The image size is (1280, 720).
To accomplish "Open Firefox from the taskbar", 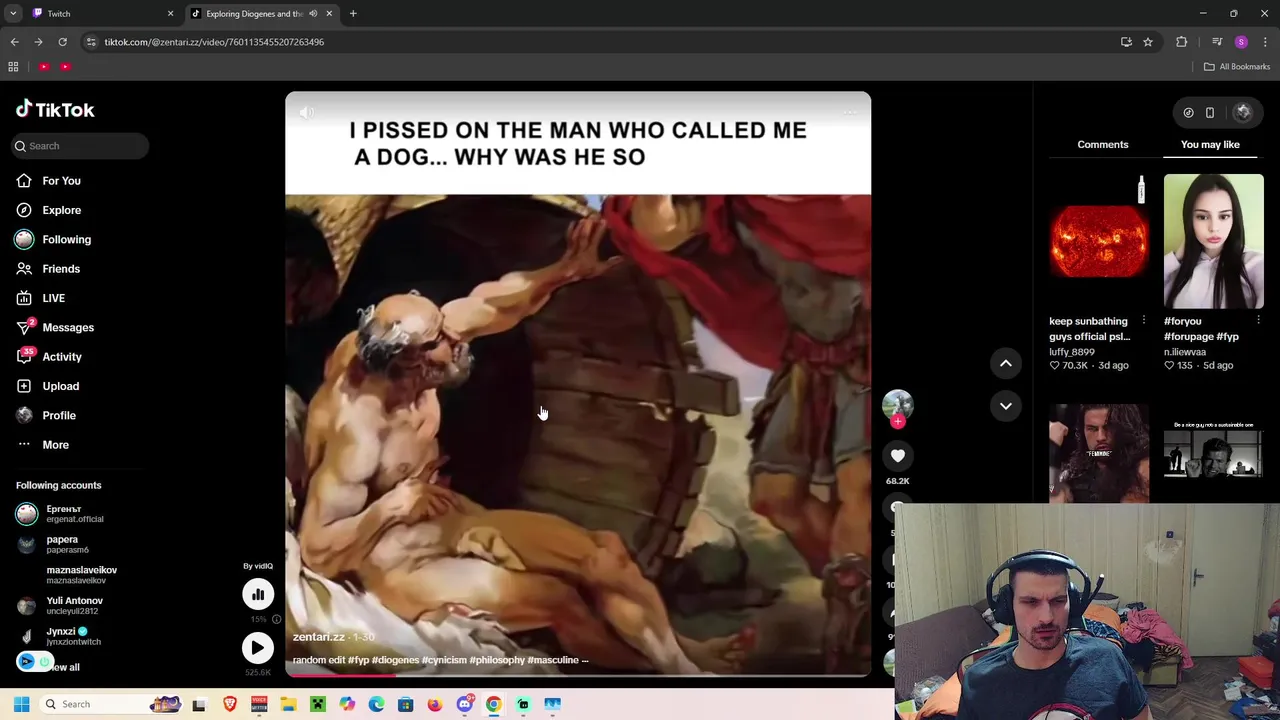I will (x=434, y=704).
